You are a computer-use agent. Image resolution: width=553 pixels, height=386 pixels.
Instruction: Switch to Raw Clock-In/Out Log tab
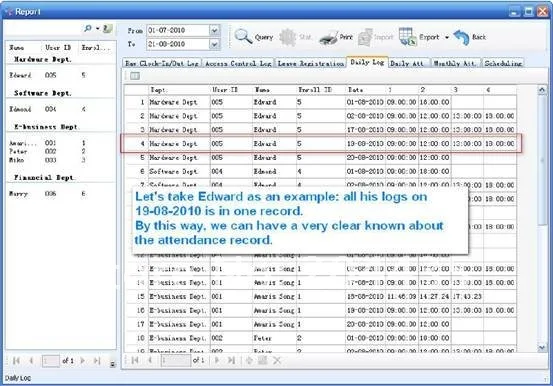pos(162,64)
